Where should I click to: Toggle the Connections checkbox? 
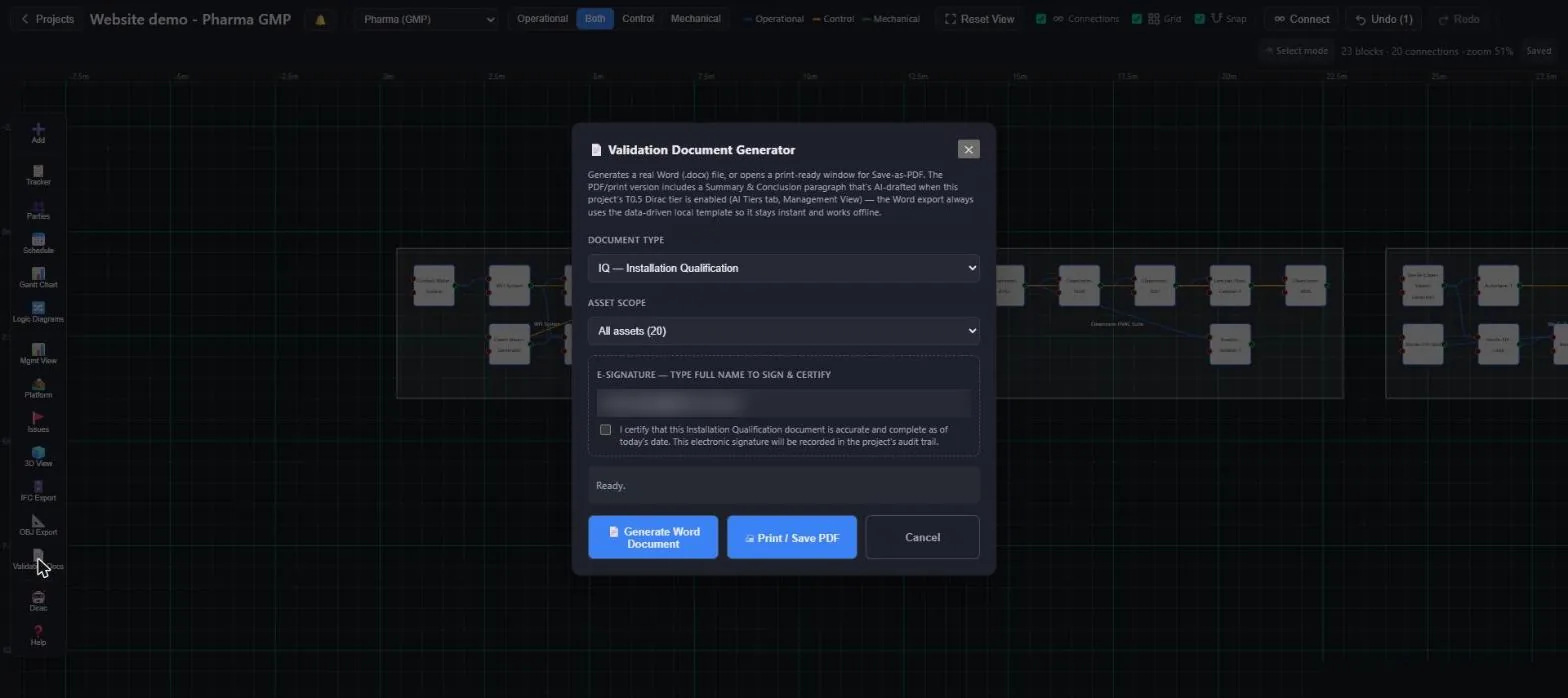(x=1041, y=19)
